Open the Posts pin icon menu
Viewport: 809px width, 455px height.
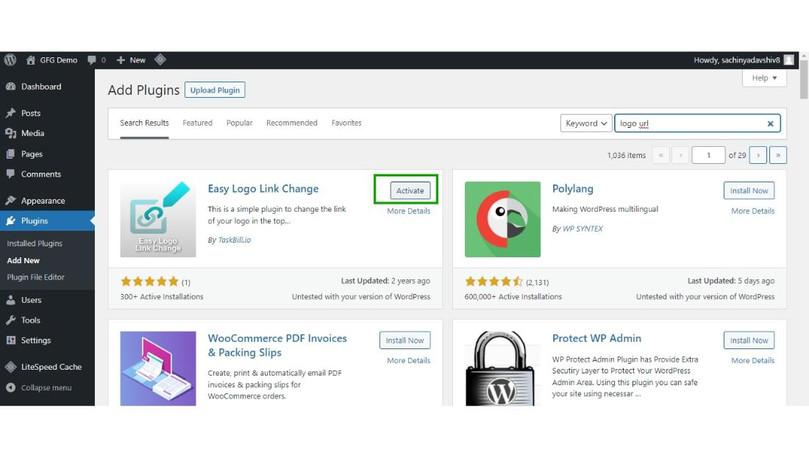point(10,114)
